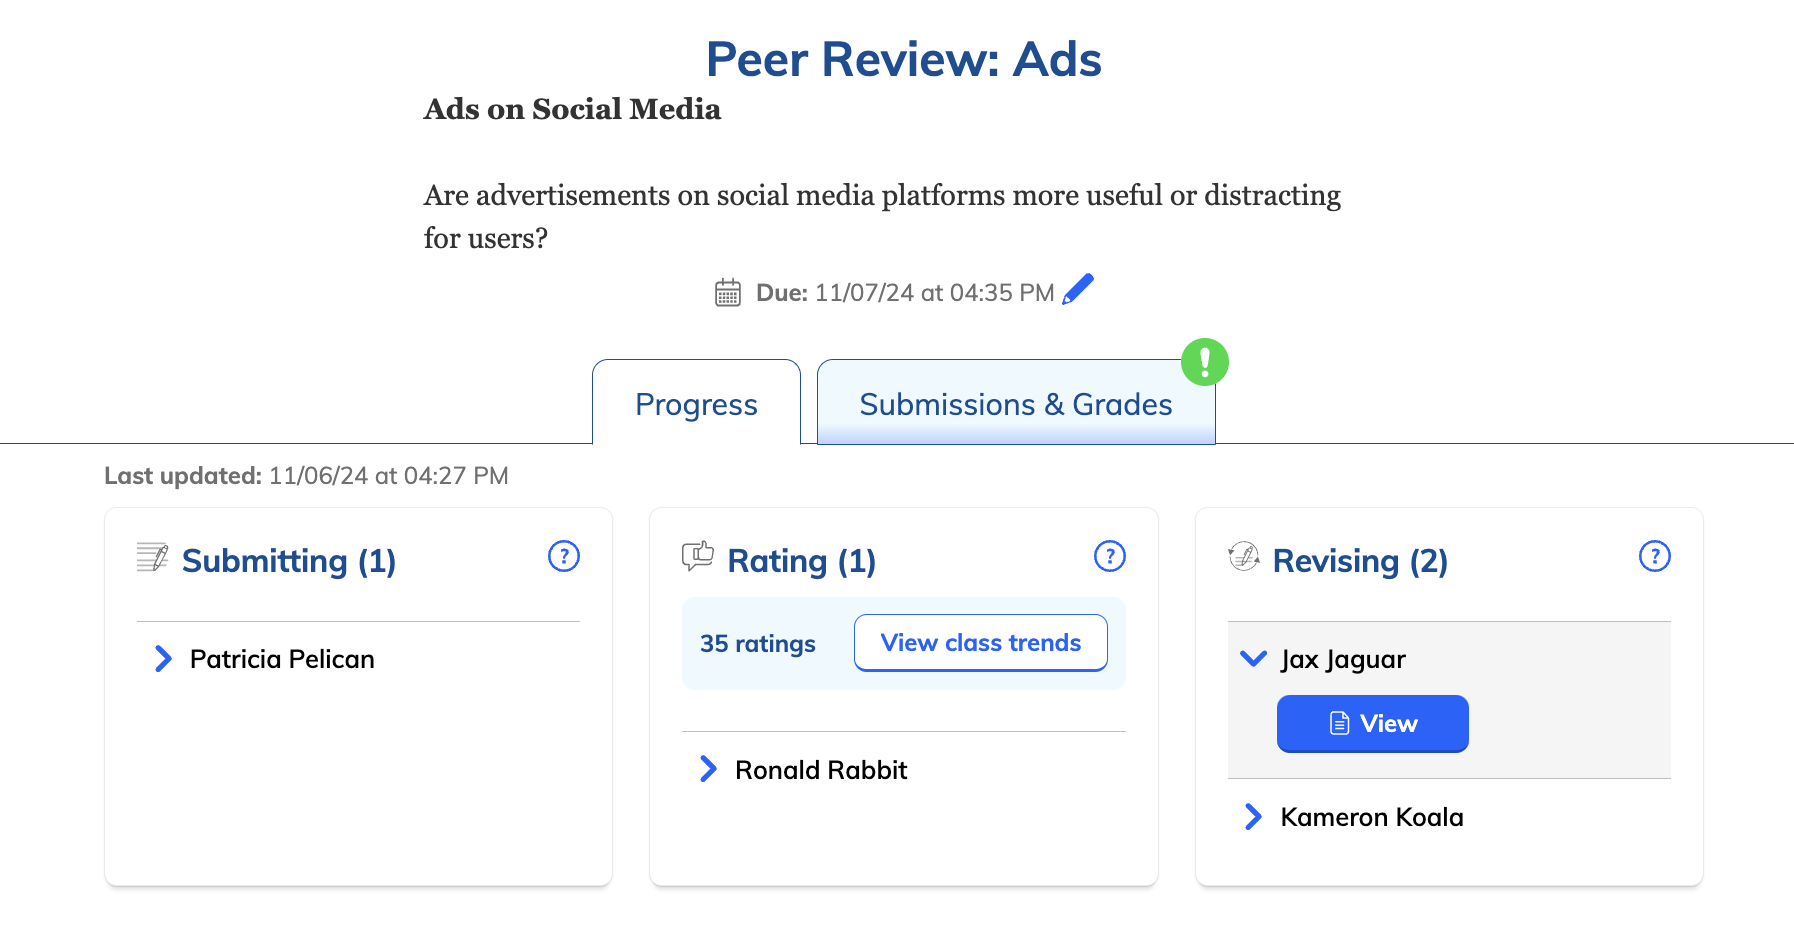Open help for Revising column
Image resolution: width=1794 pixels, height=930 pixels.
pos(1655,556)
